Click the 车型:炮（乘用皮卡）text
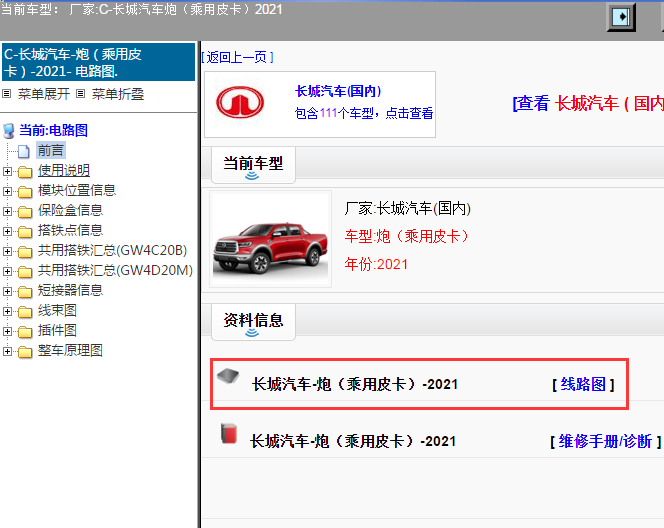This screenshot has width=664, height=528. point(407,236)
